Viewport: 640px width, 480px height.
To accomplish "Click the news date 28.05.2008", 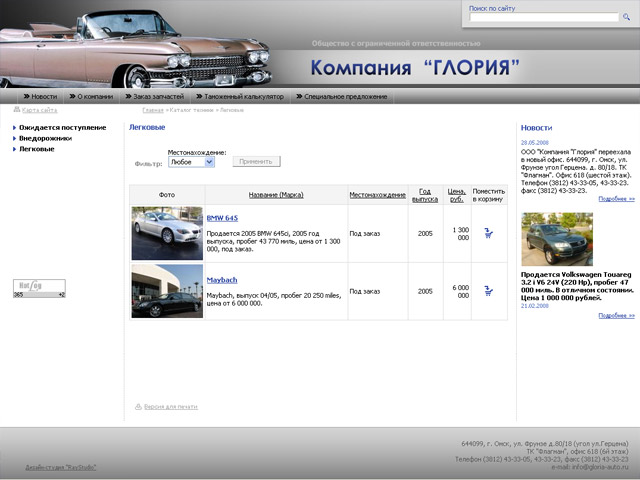I will pyautogui.click(x=535, y=143).
